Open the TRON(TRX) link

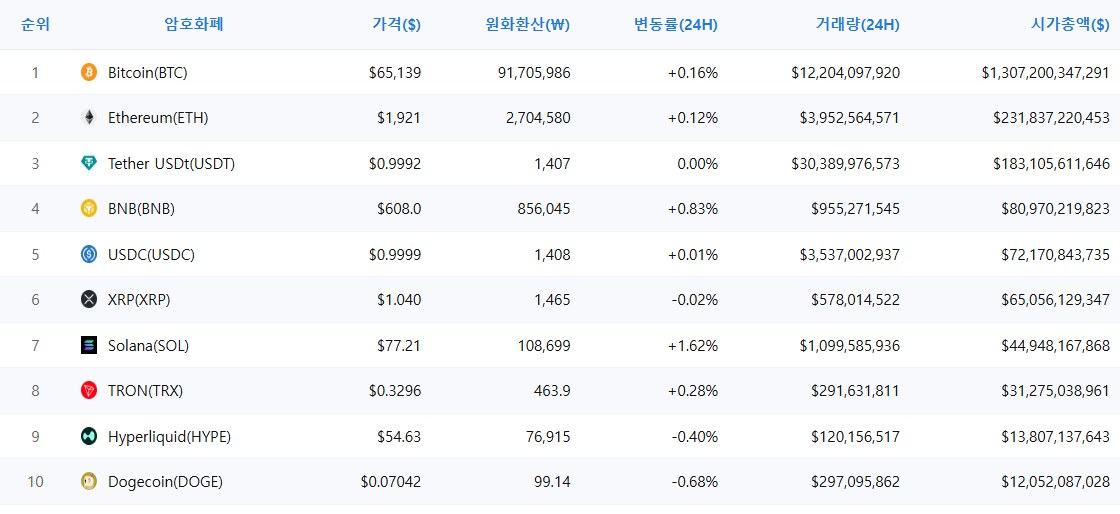click(x=146, y=390)
